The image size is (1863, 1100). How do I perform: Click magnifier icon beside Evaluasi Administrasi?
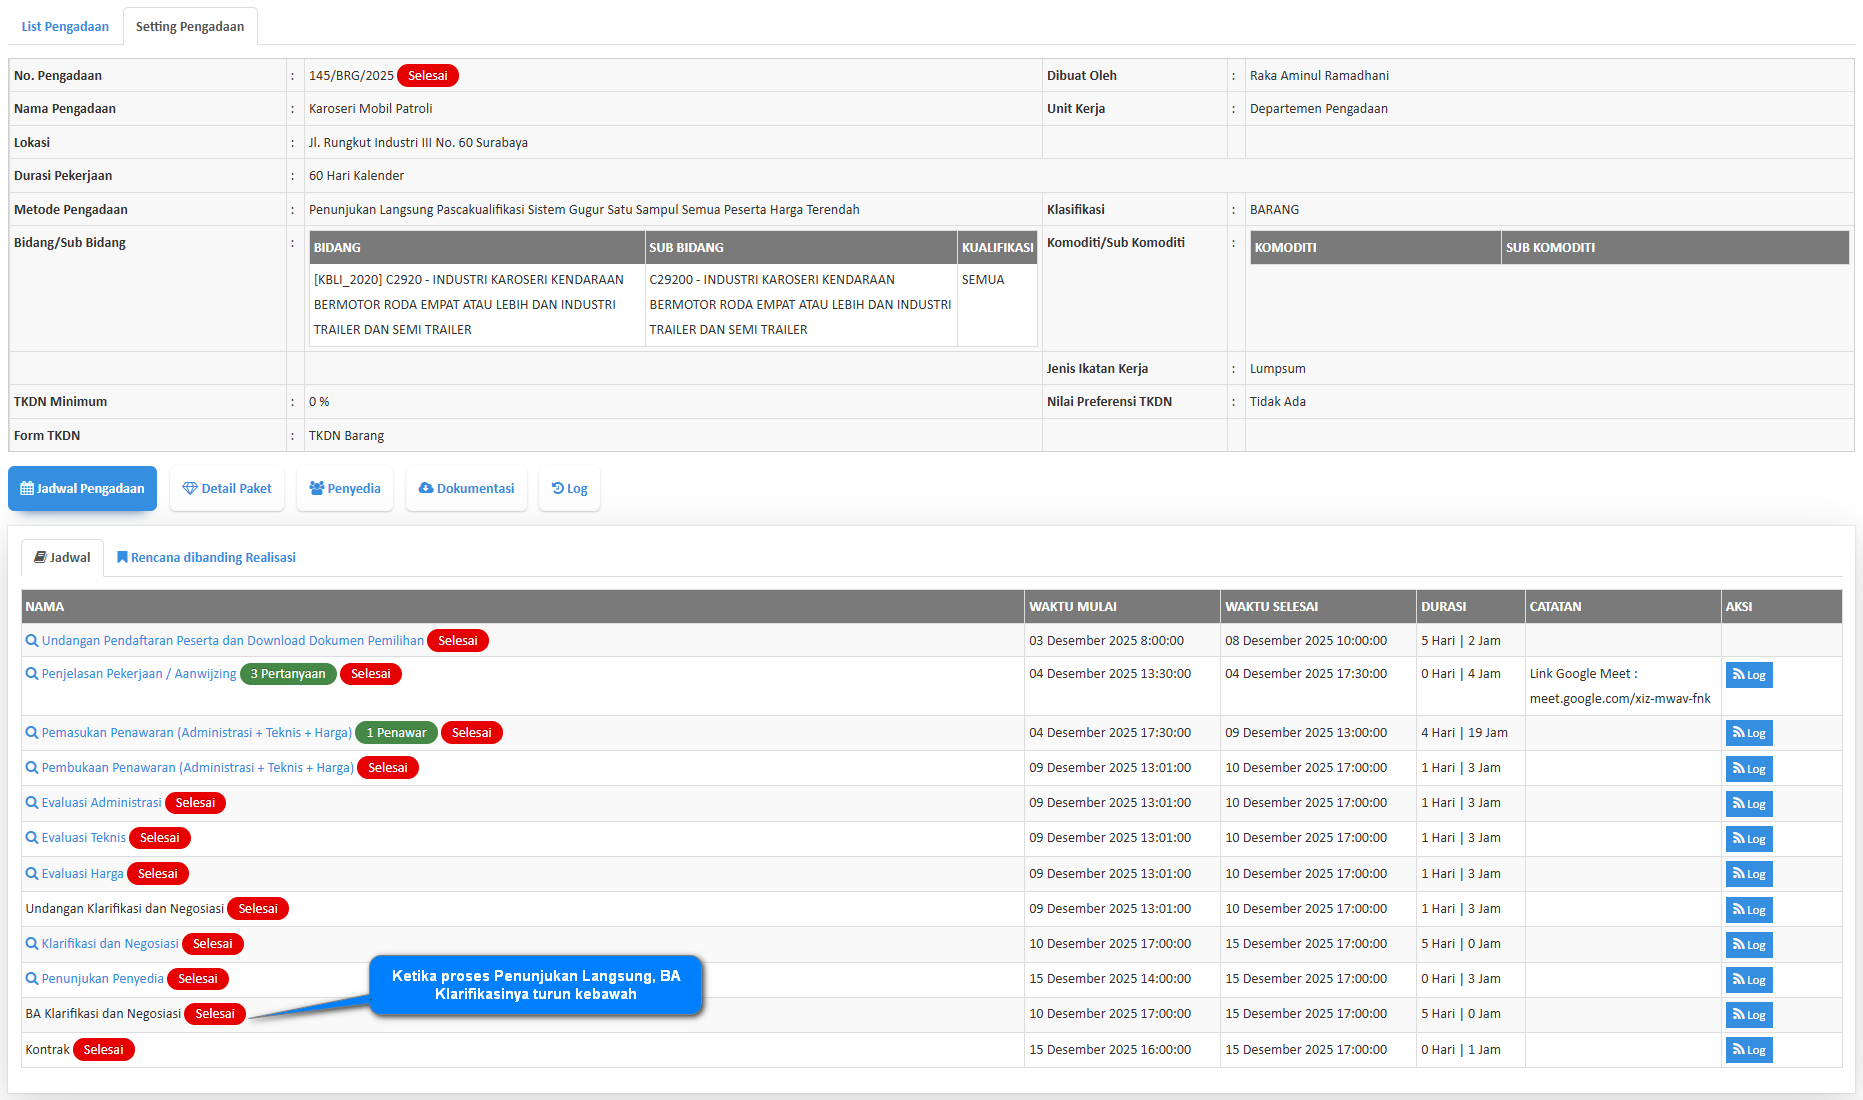pos(32,803)
